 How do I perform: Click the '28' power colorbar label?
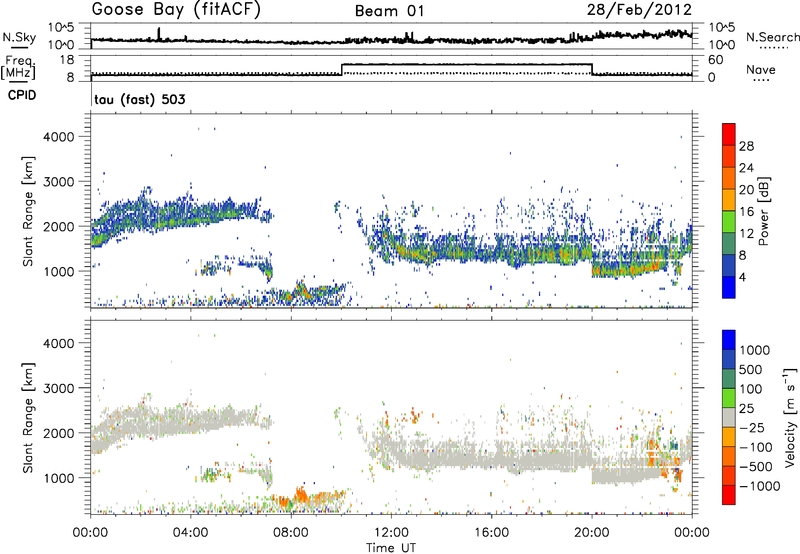click(746, 146)
